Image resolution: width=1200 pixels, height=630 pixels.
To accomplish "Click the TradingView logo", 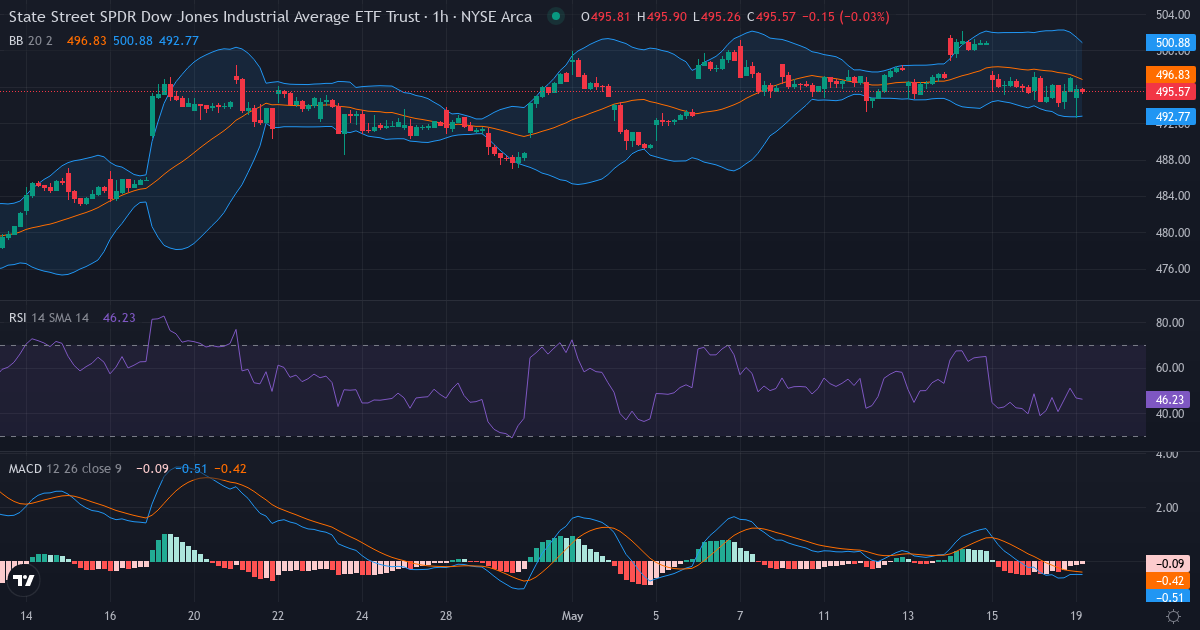I will click(x=24, y=580).
